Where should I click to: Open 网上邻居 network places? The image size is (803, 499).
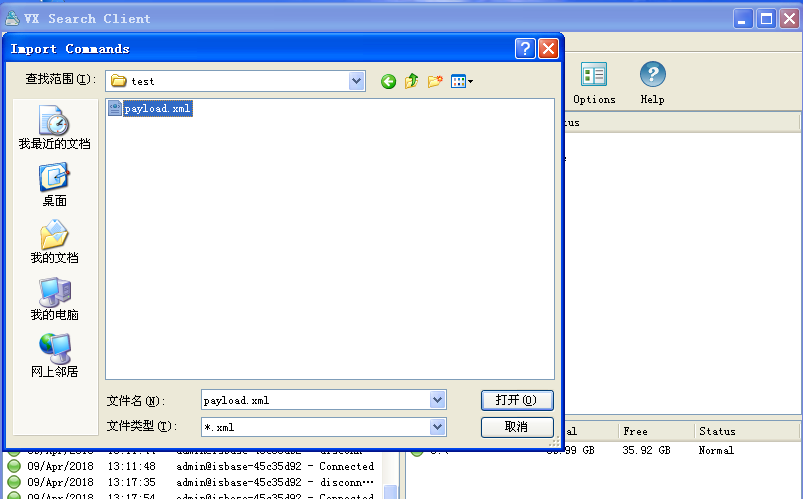(55, 356)
